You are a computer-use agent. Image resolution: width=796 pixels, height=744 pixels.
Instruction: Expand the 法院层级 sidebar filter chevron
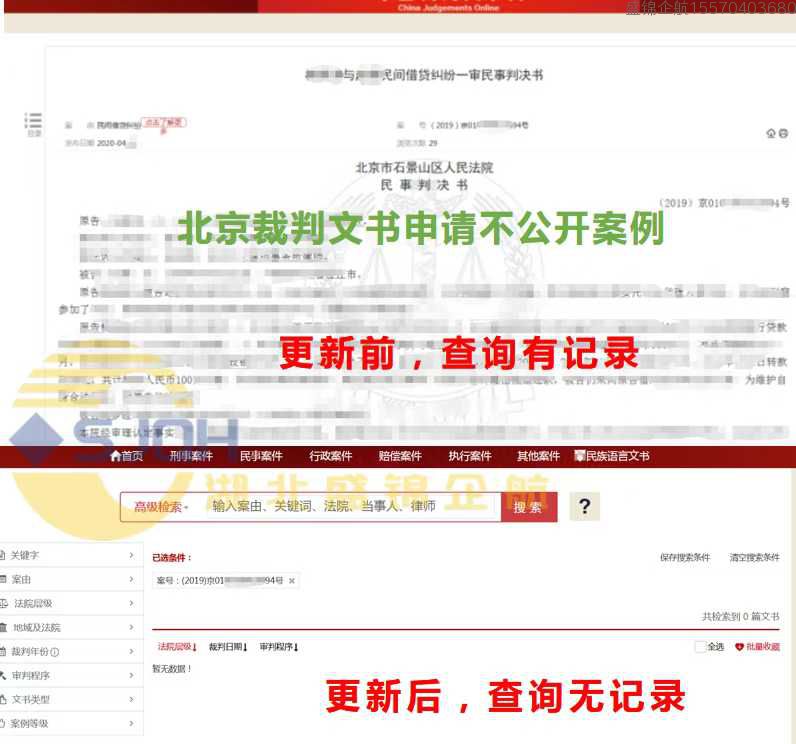point(131,603)
